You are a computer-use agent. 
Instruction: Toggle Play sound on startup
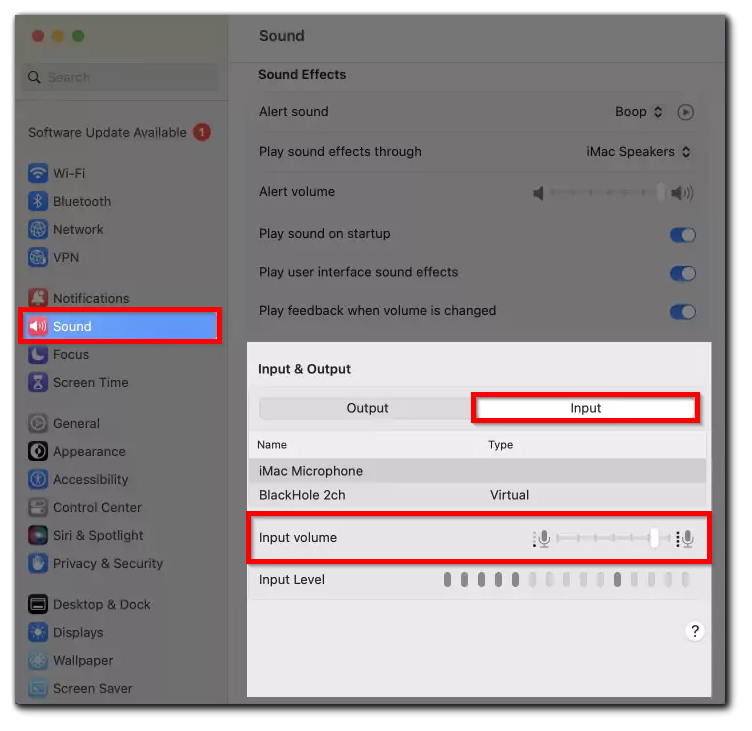coord(682,235)
